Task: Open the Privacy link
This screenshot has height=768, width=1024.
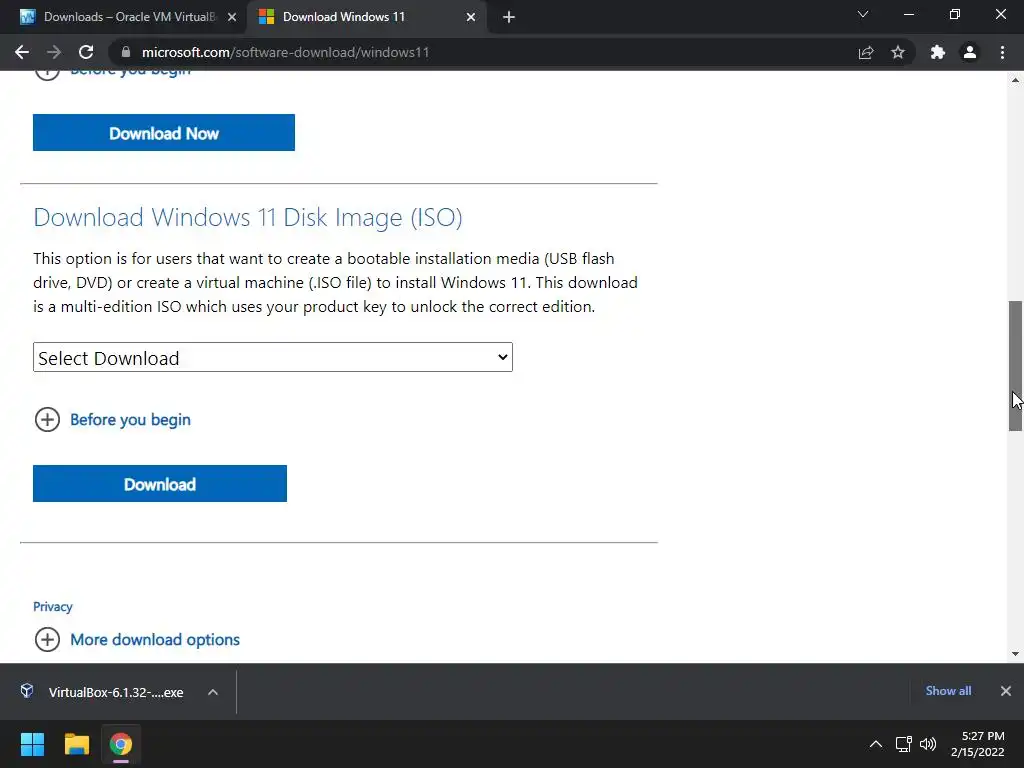Action: click(x=53, y=607)
